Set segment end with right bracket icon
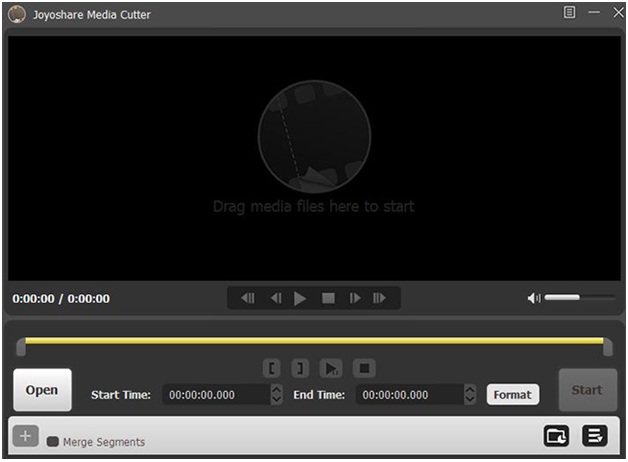This screenshot has height=462, width=628. tap(300, 368)
